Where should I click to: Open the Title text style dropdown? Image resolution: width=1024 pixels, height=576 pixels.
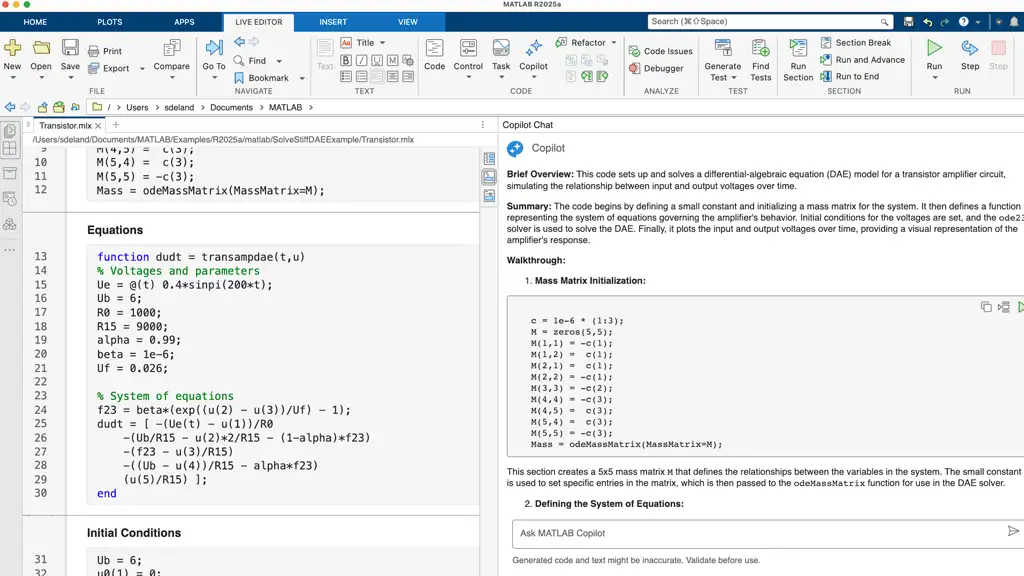[x=381, y=43]
